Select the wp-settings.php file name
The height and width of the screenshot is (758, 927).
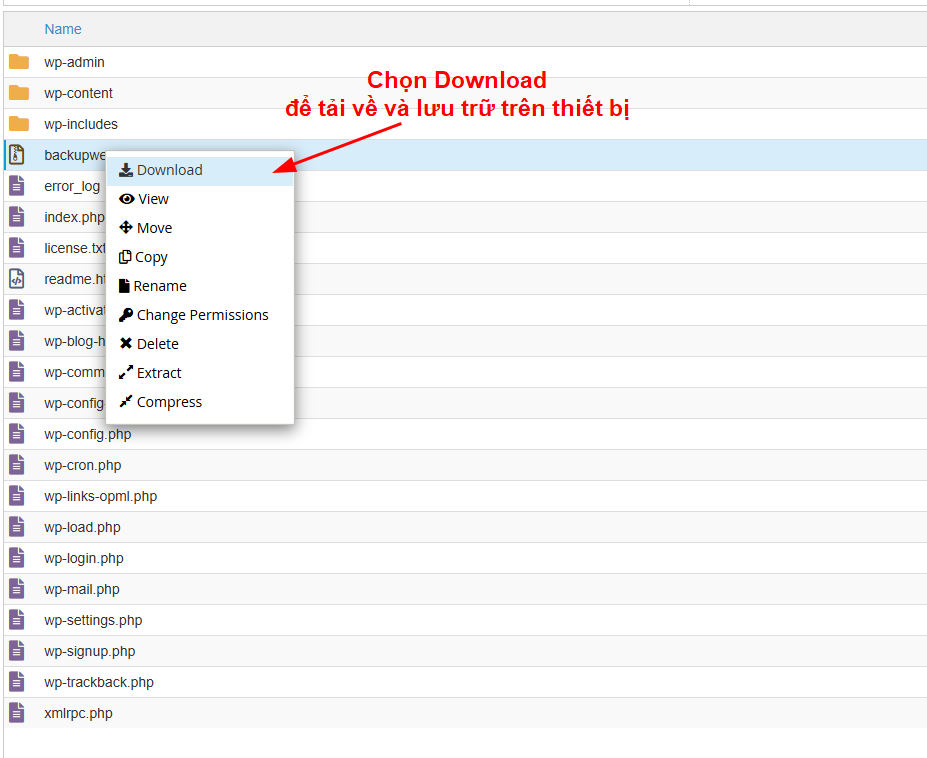coord(93,620)
